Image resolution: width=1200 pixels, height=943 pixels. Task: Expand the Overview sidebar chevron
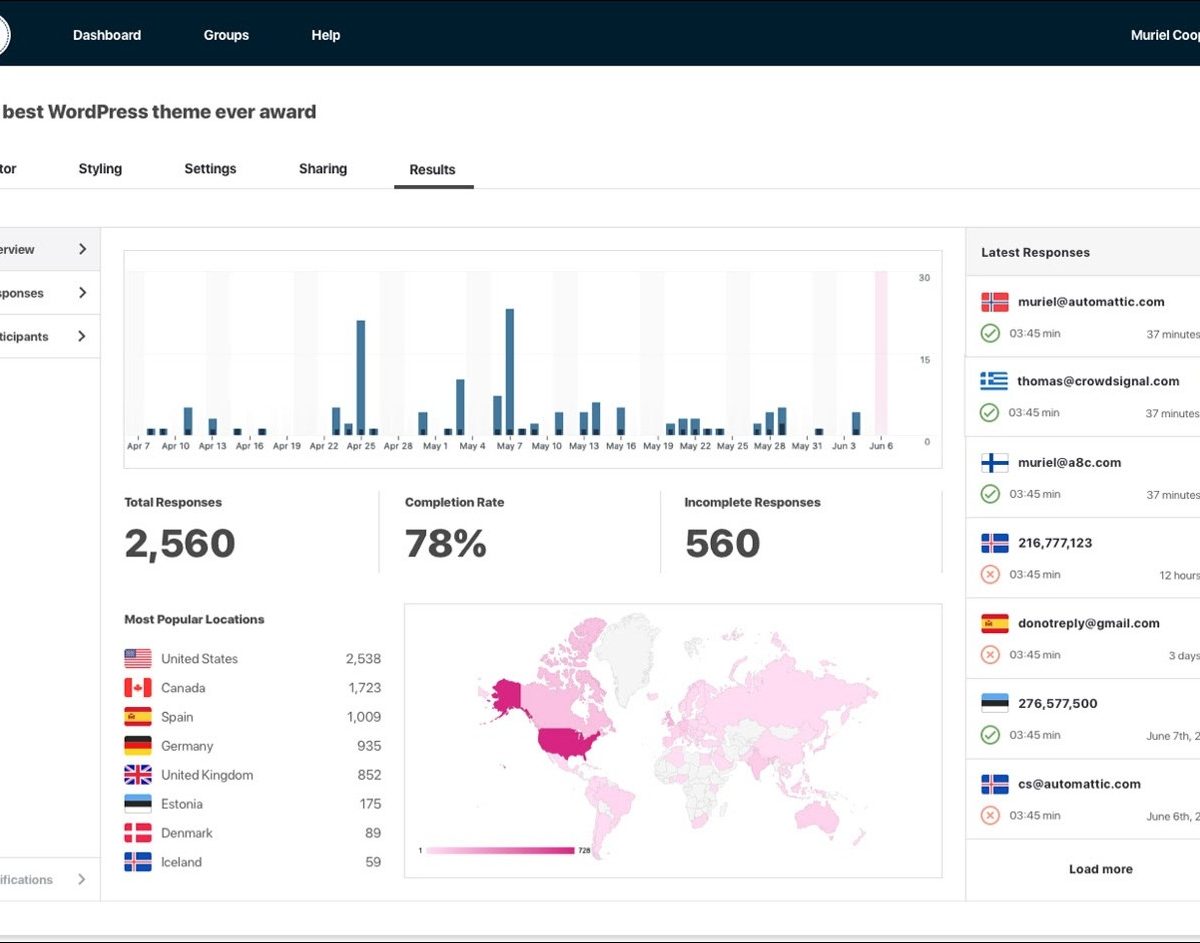[x=82, y=249]
